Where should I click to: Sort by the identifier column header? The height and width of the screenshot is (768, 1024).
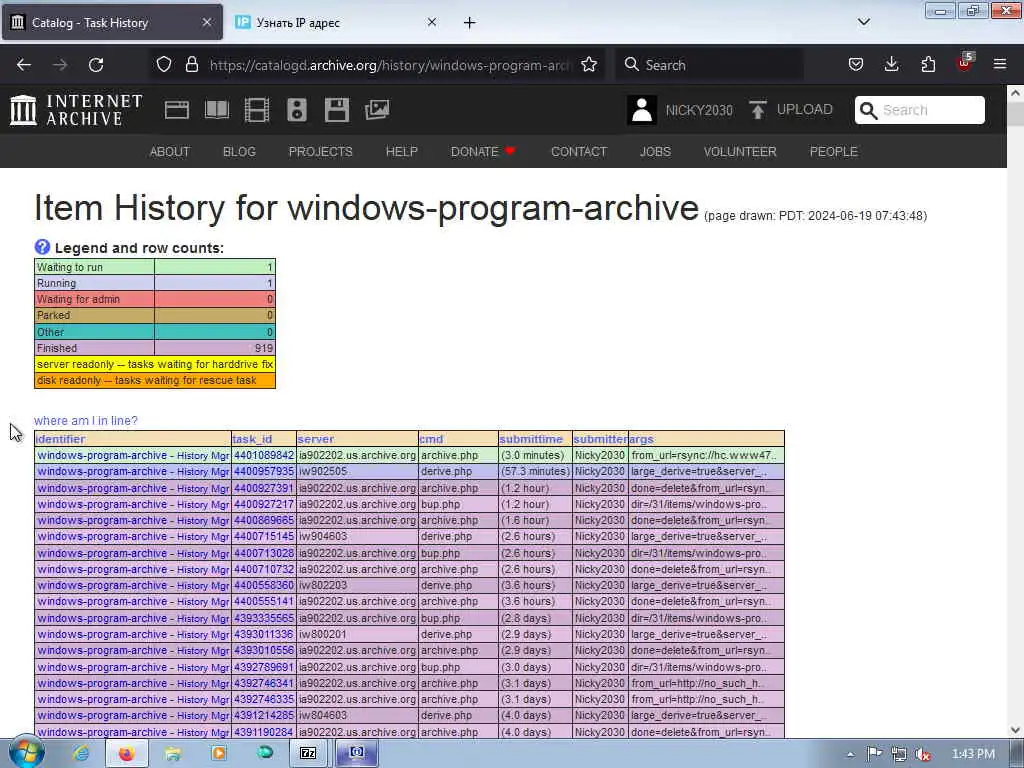click(x=60, y=439)
